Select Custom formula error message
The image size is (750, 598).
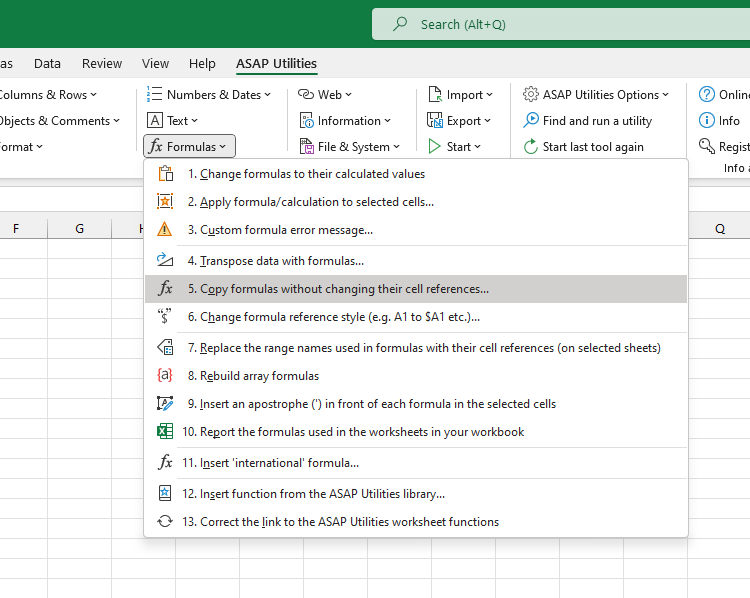[416, 230]
